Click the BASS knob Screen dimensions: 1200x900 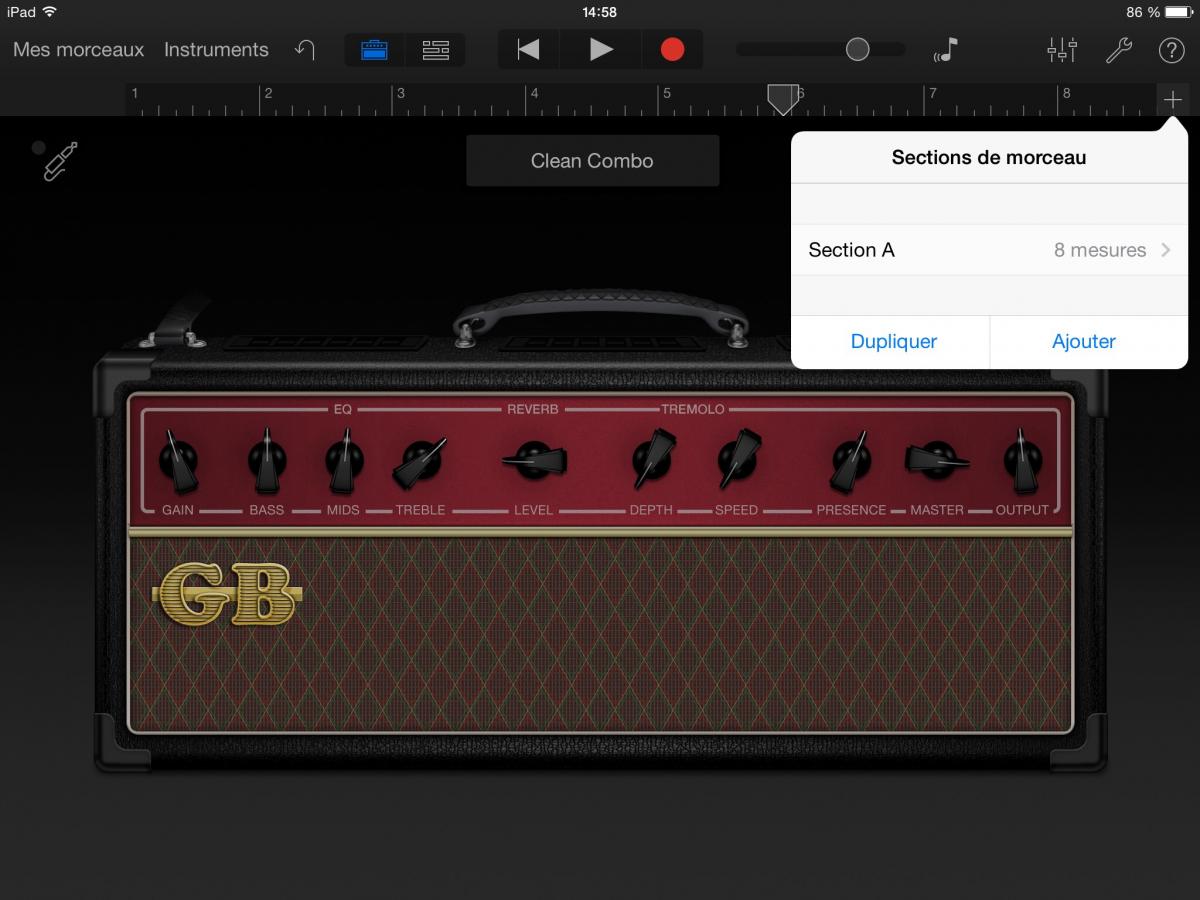pos(266,462)
